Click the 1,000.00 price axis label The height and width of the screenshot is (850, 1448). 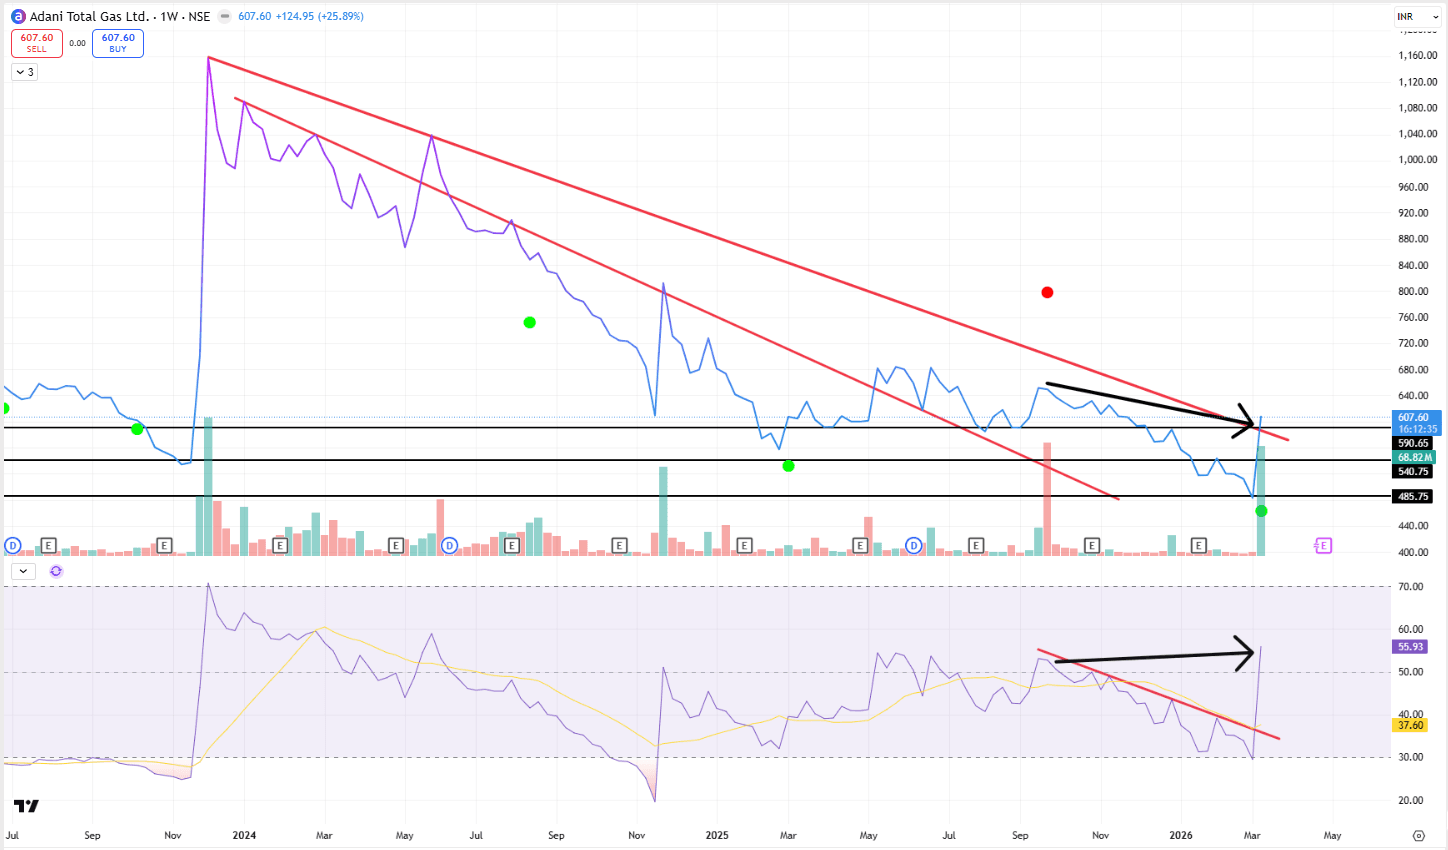pyautogui.click(x=1418, y=160)
